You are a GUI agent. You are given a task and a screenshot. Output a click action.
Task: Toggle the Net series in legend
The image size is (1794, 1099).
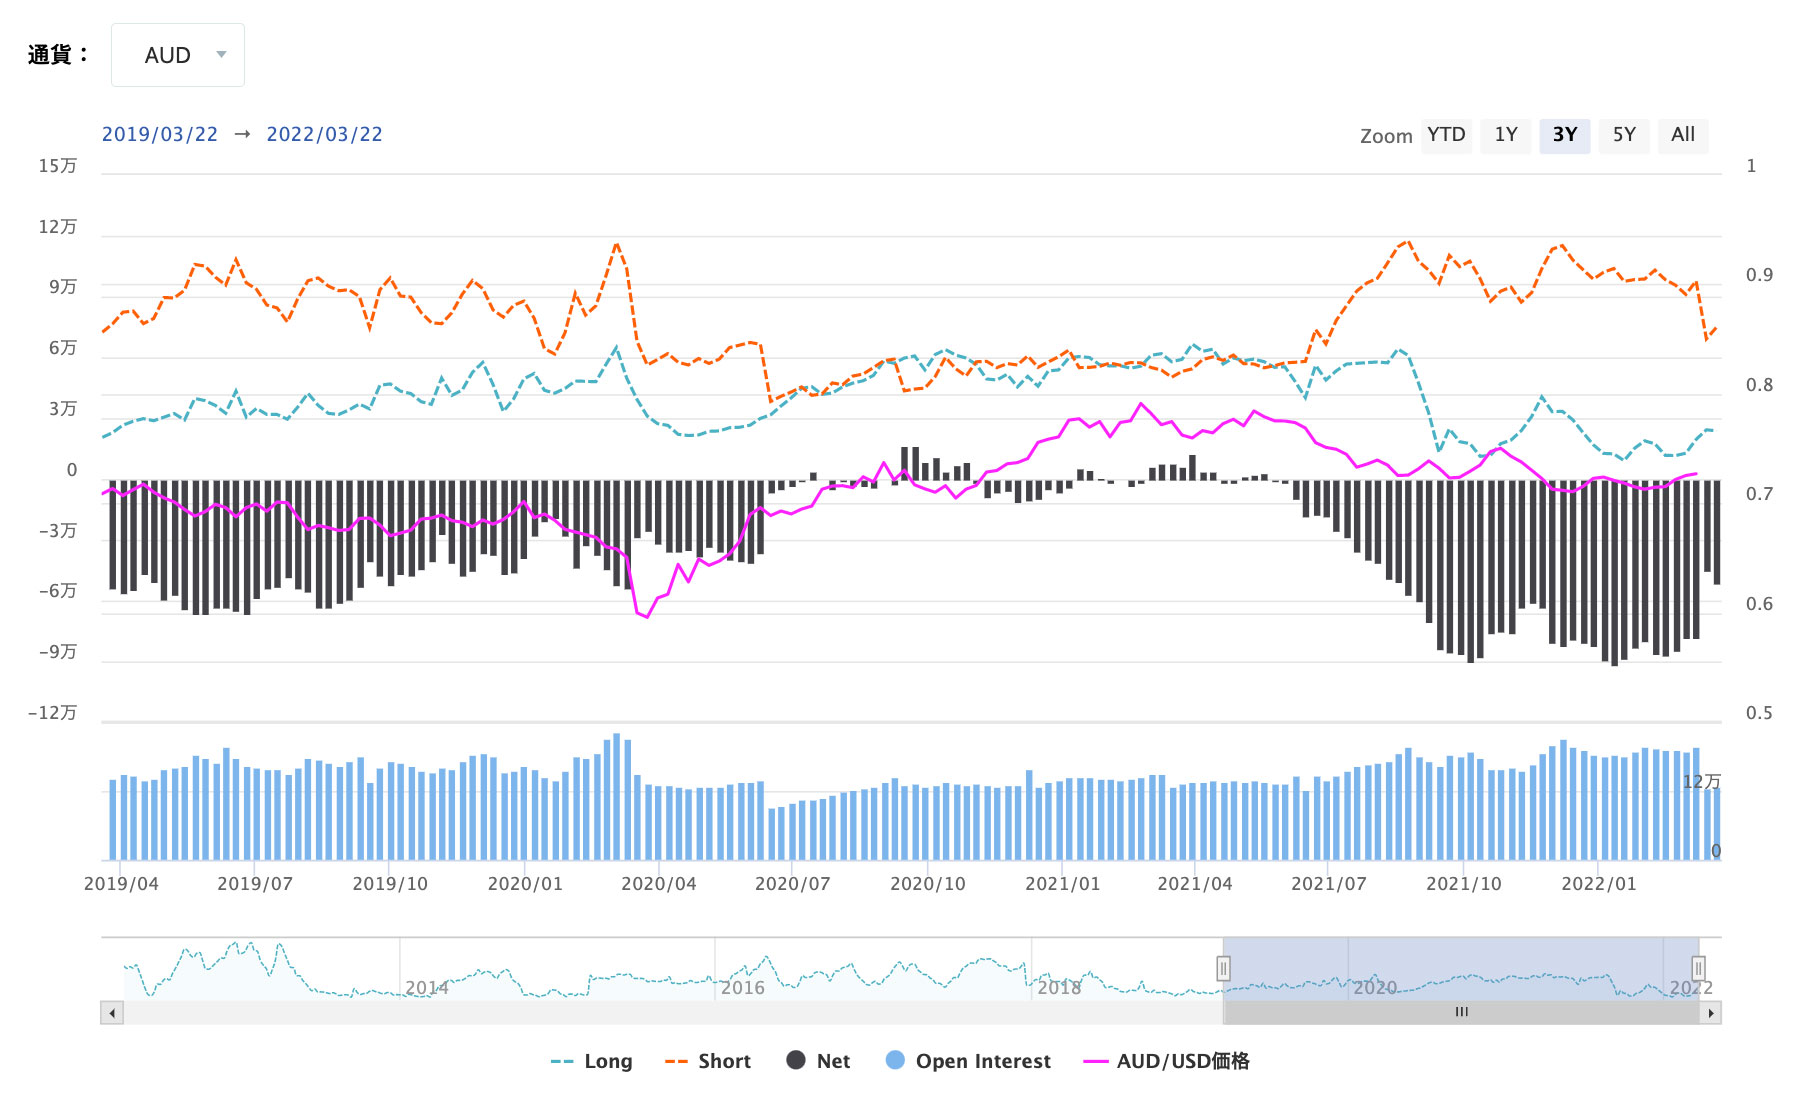coord(818,1061)
